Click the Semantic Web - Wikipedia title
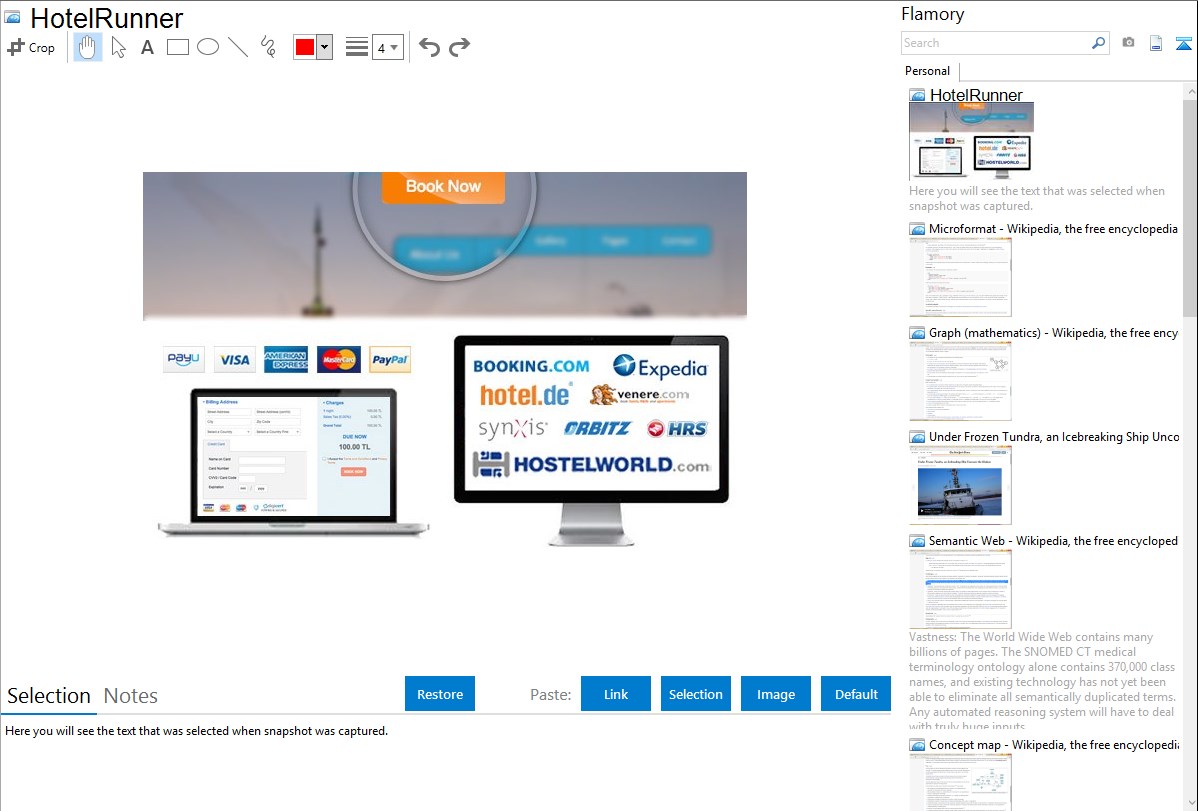The height and width of the screenshot is (811, 1198). [1053, 540]
